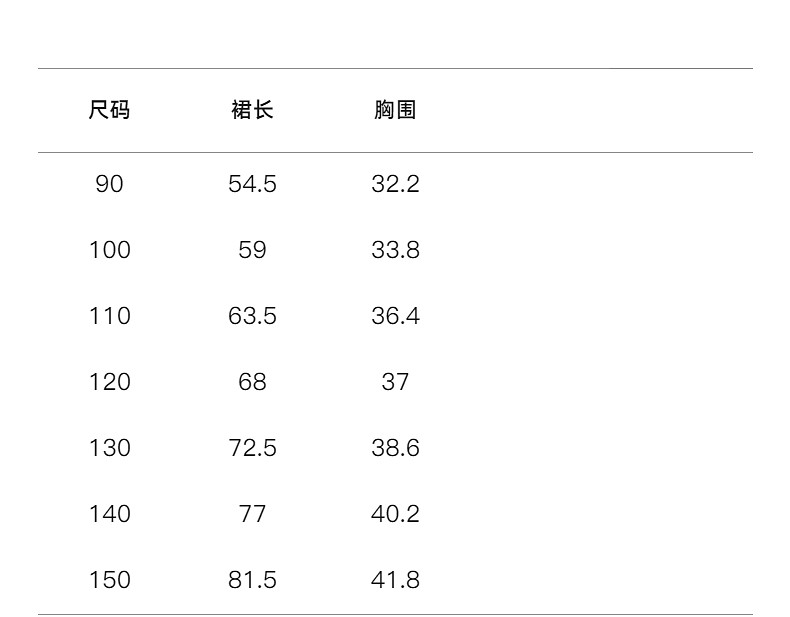Click the 63.5 skirt length value
Screen dimensions: 790x617
[x=252, y=316]
